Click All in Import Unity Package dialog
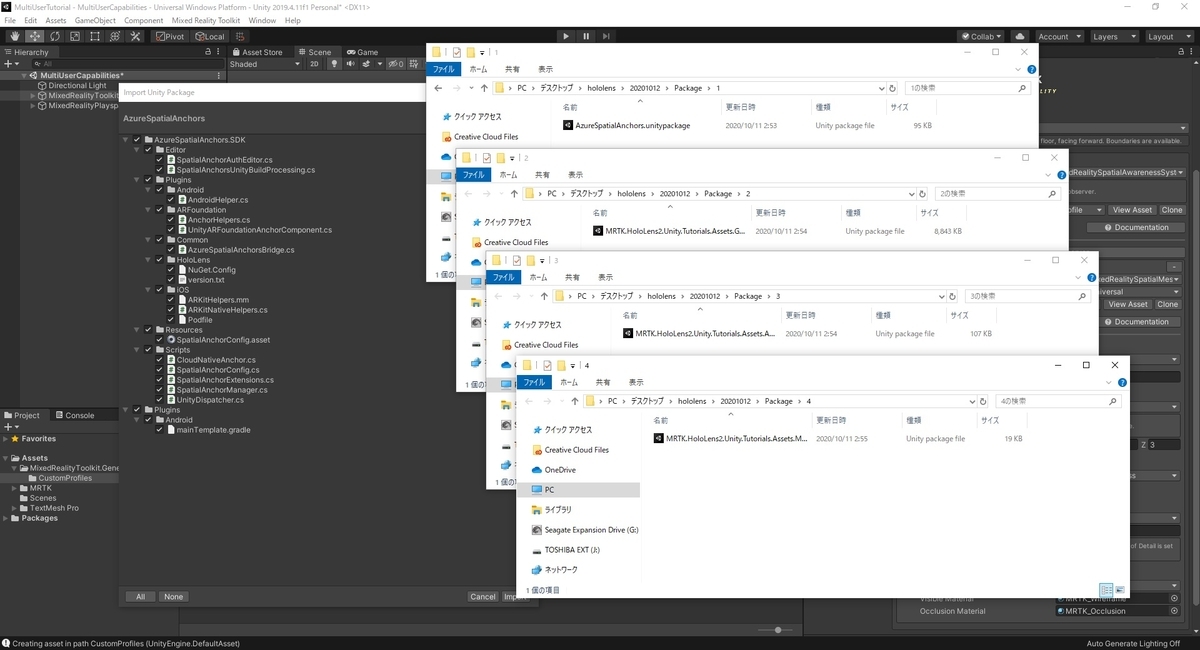Screen dimensions: 1200x650 coord(140,597)
